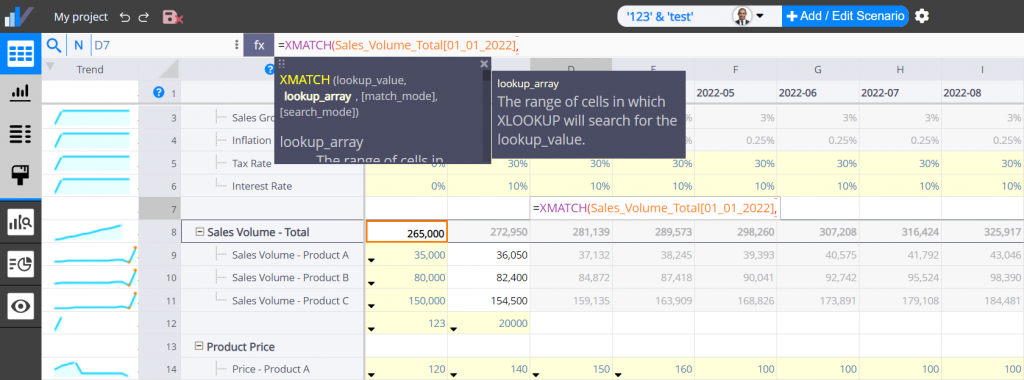The image size is (1024, 380).
Task: Select the Tax Rate row label
Action: point(251,163)
